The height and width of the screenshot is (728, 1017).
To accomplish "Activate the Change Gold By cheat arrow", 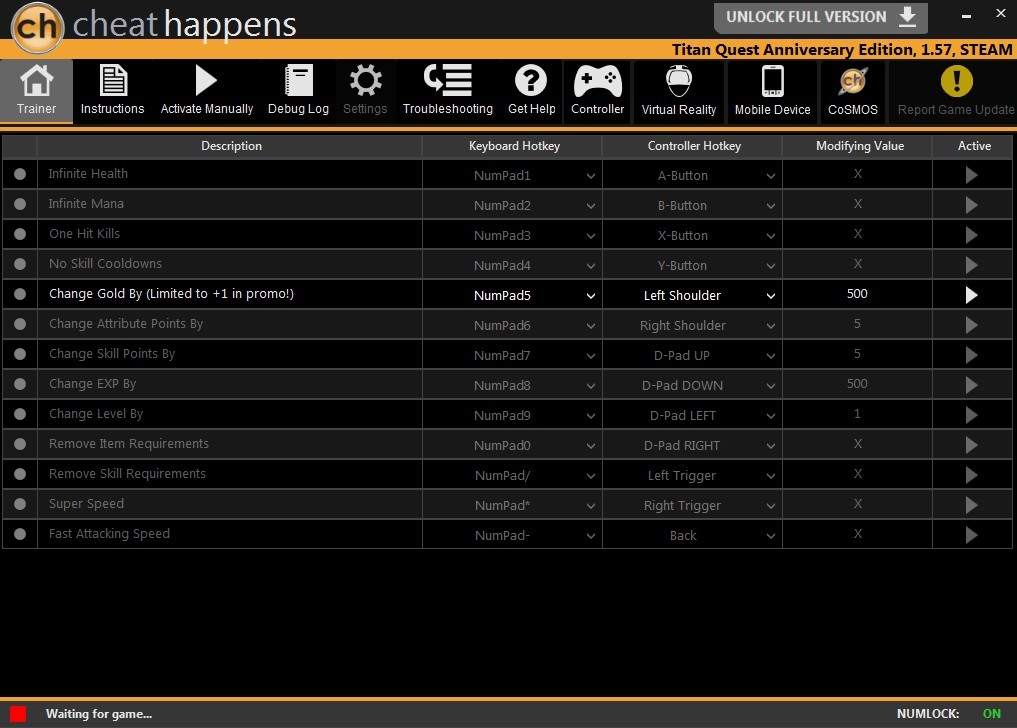I will click(x=971, y=295).
